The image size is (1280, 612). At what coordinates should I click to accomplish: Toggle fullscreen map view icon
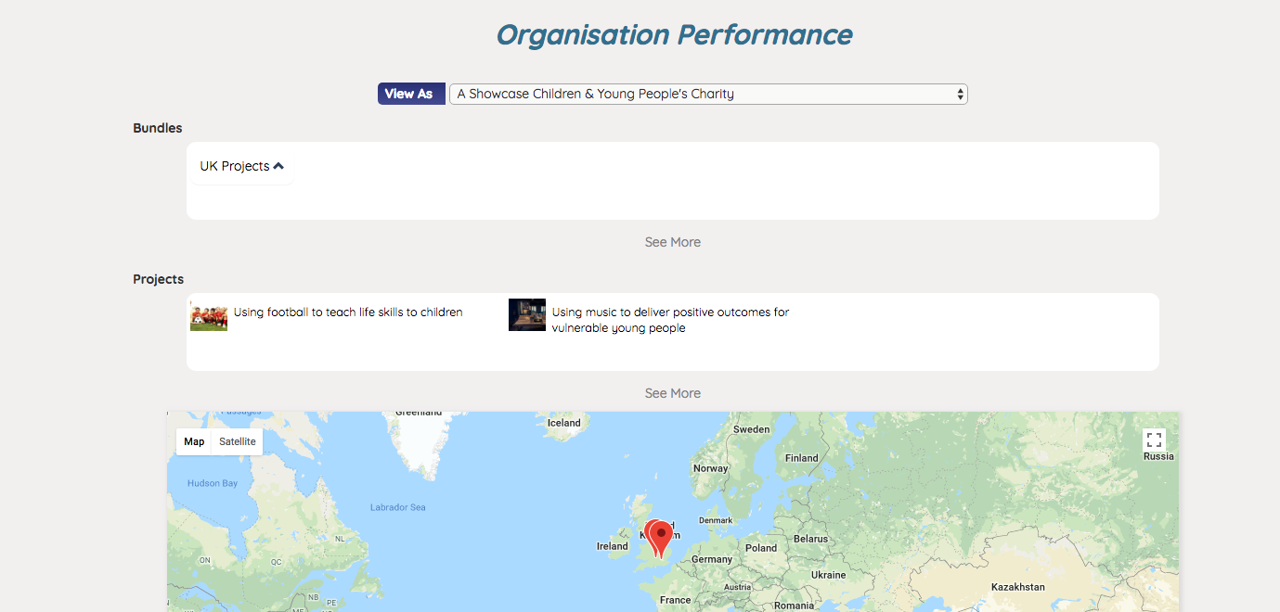(1154, 440)
